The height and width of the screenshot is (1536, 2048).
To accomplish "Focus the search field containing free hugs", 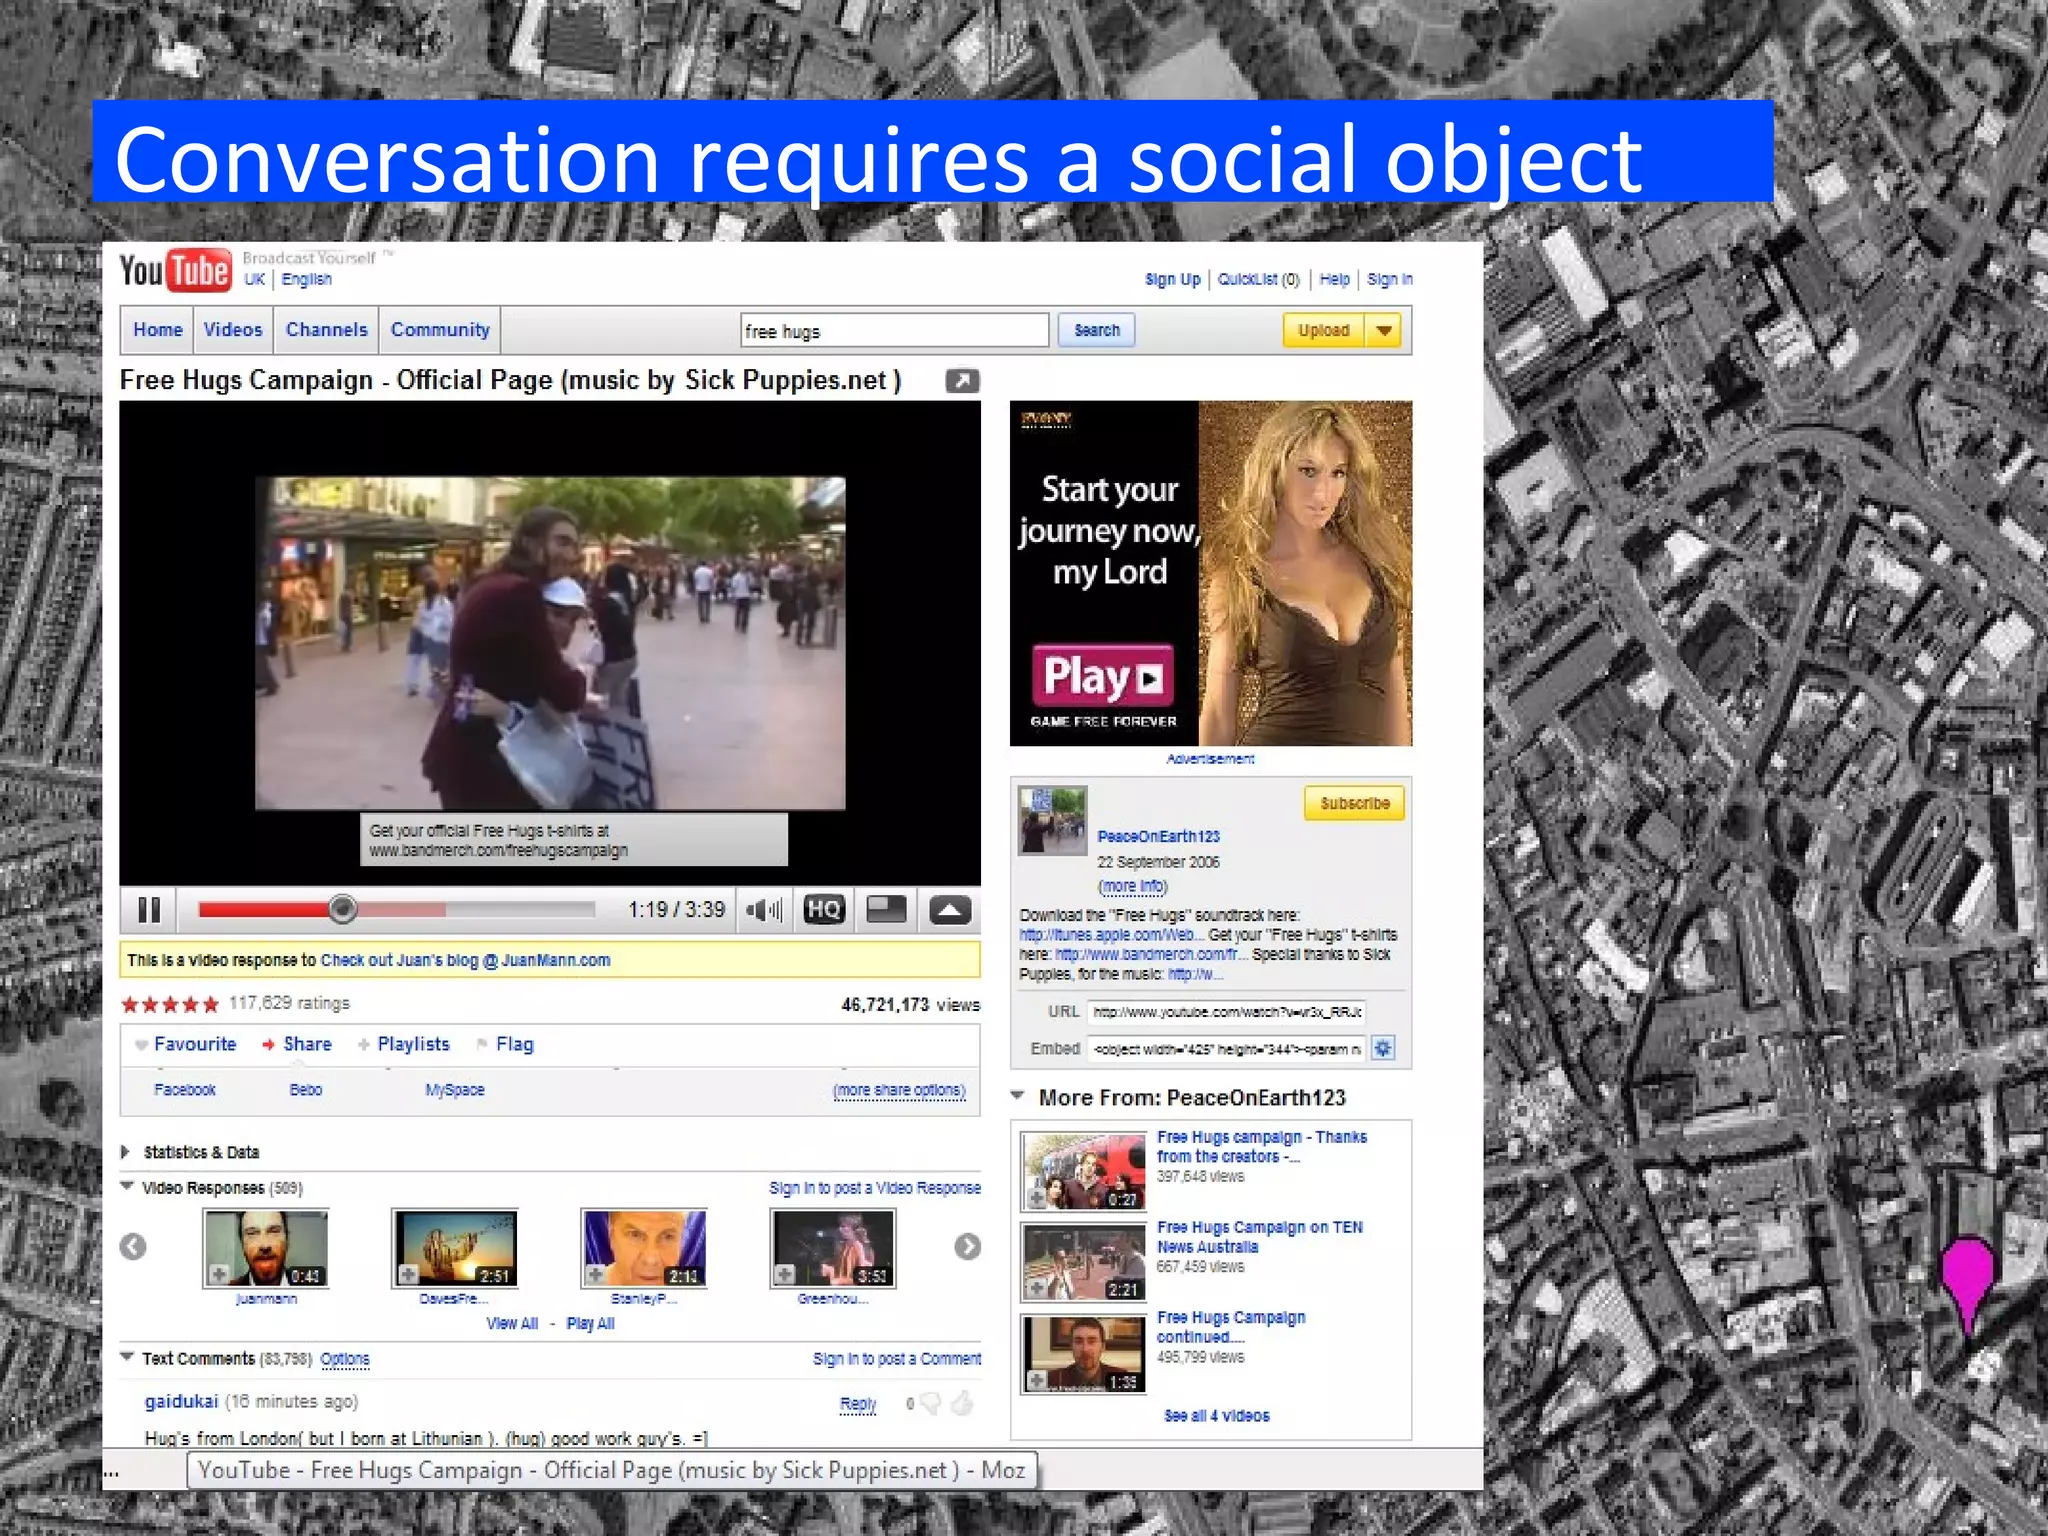I will 894,330.
